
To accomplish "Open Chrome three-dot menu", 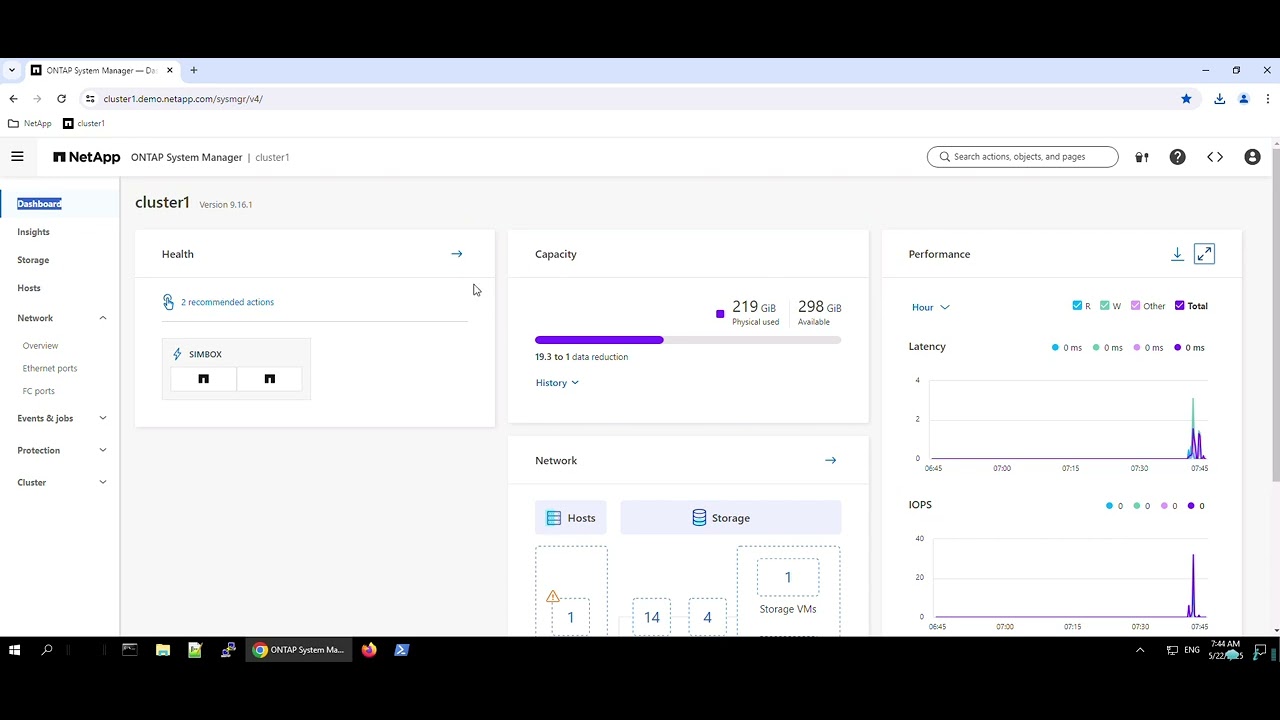I will click(1268, 99).
